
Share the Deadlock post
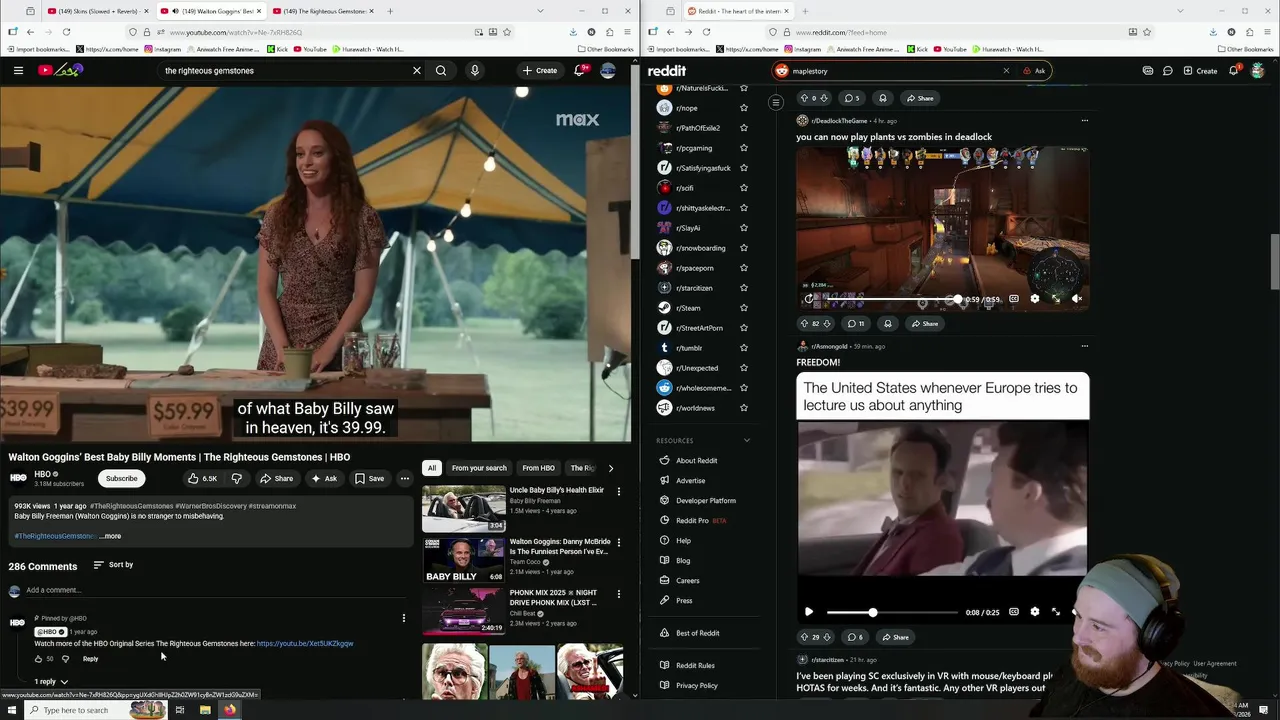point(925,324)
